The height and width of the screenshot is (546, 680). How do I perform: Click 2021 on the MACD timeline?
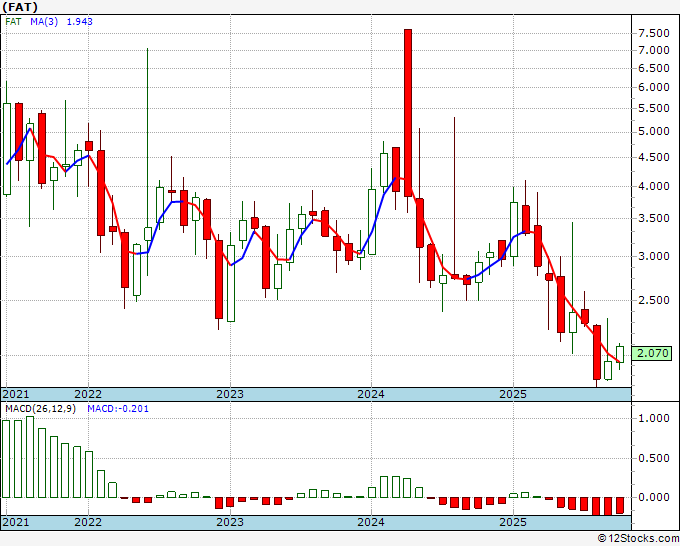[x=16, y=522]
